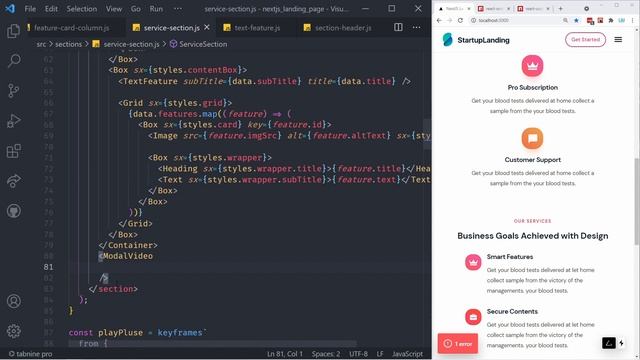Click 'sections' in the breadcrumb
The height and width of the screenshot is (360, 640).
(68, 44)
